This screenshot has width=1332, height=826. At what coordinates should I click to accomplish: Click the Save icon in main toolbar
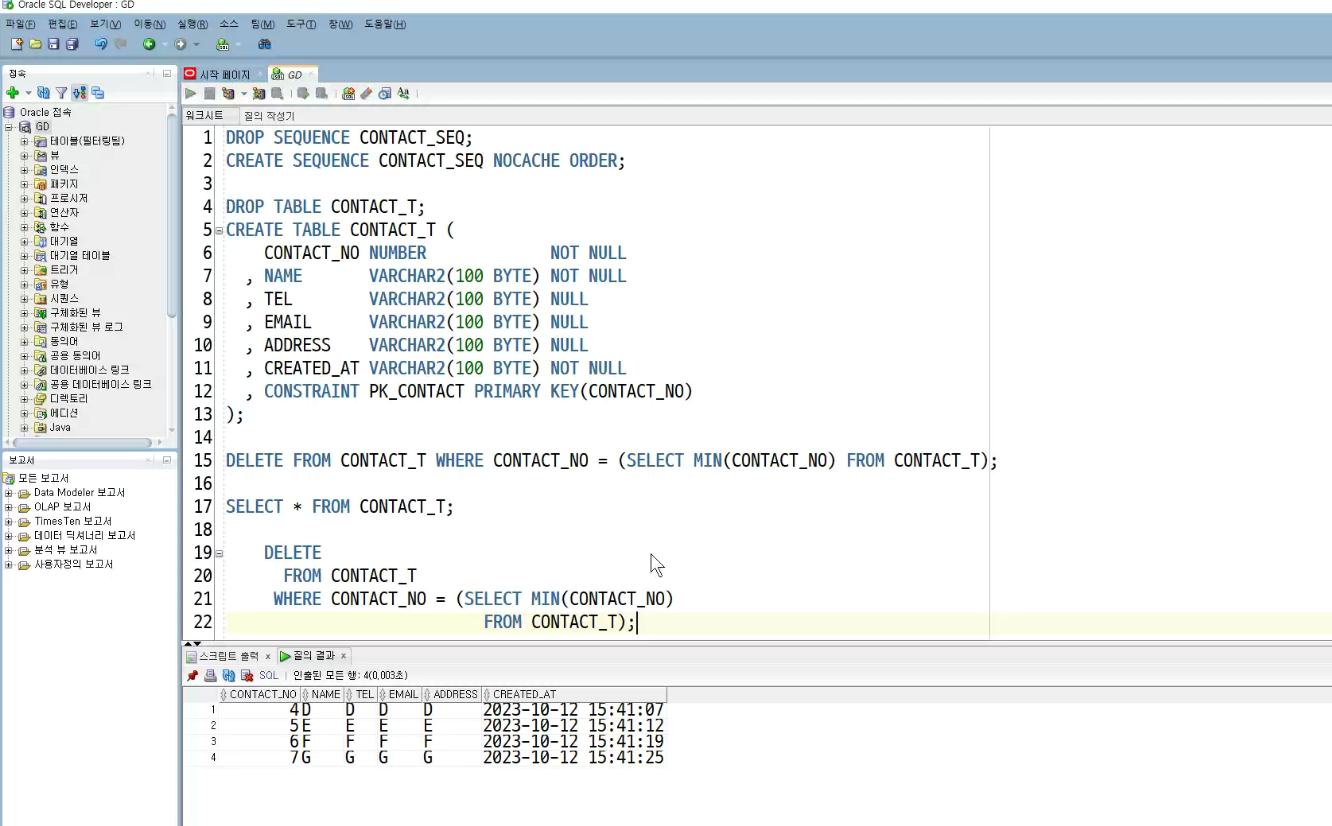coord(54,44)
